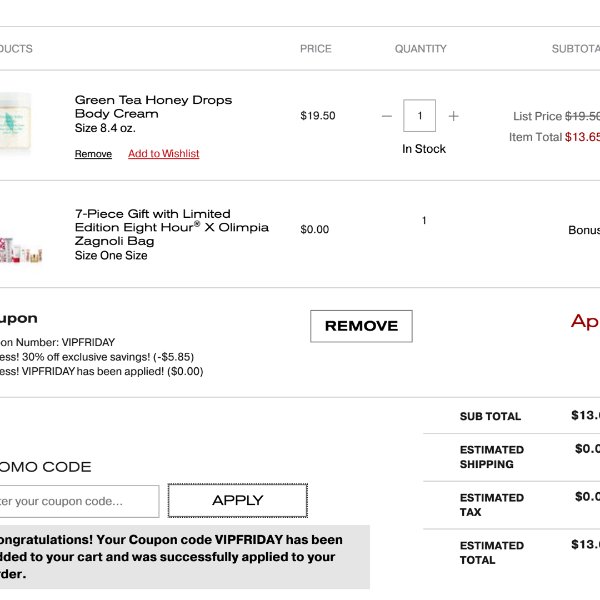
Task: Click the red Item Total amount
Action: point(582,137)
